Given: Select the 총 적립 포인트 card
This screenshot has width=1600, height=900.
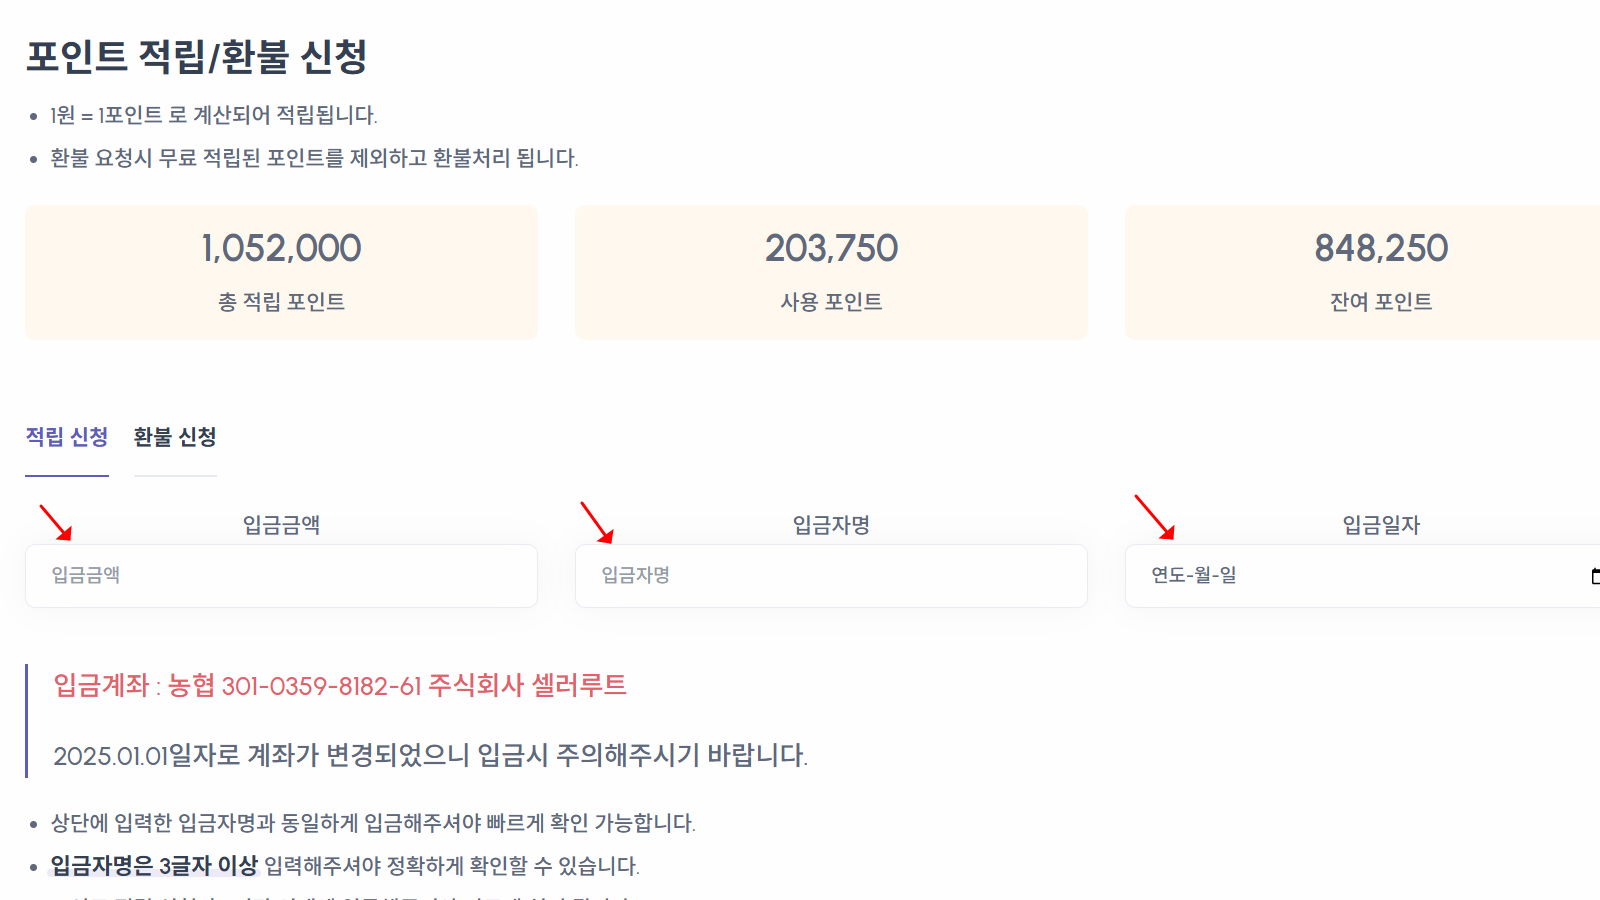Looking at the screenshot, I should tap(281, 272).
